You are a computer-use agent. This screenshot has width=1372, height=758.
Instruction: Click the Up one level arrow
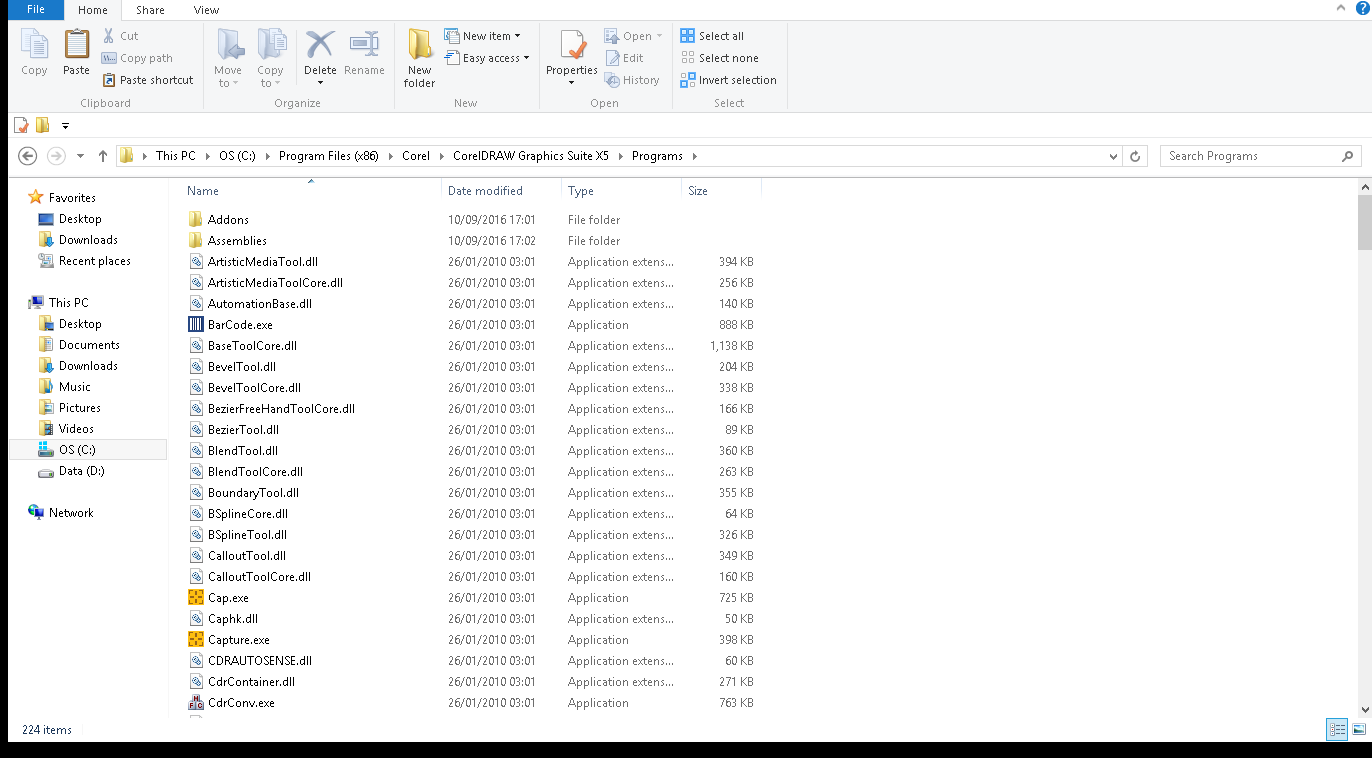tap(103, 156)
